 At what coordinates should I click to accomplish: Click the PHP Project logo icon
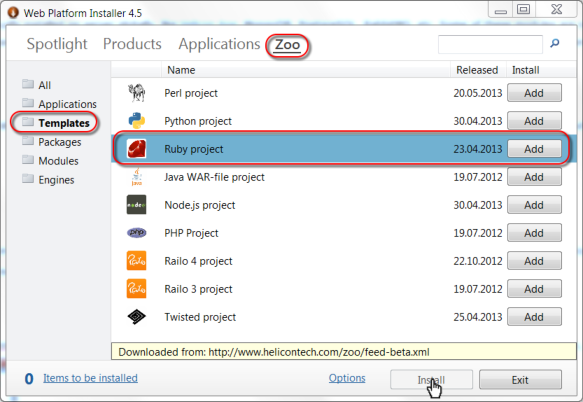click(x=136, y=233)
